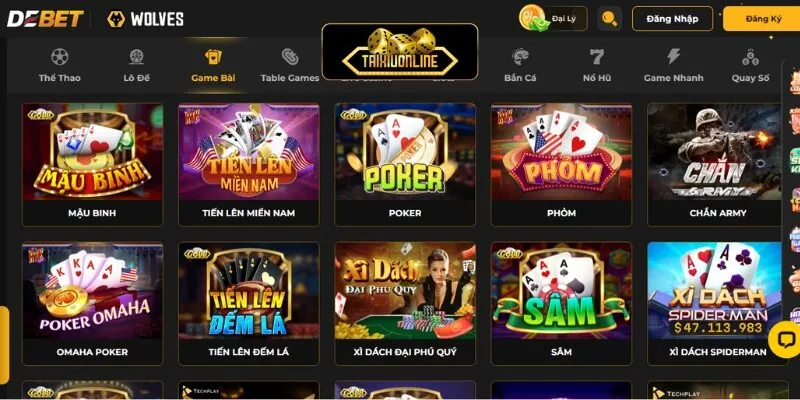Launch the Poker game thumbnail

405,165
